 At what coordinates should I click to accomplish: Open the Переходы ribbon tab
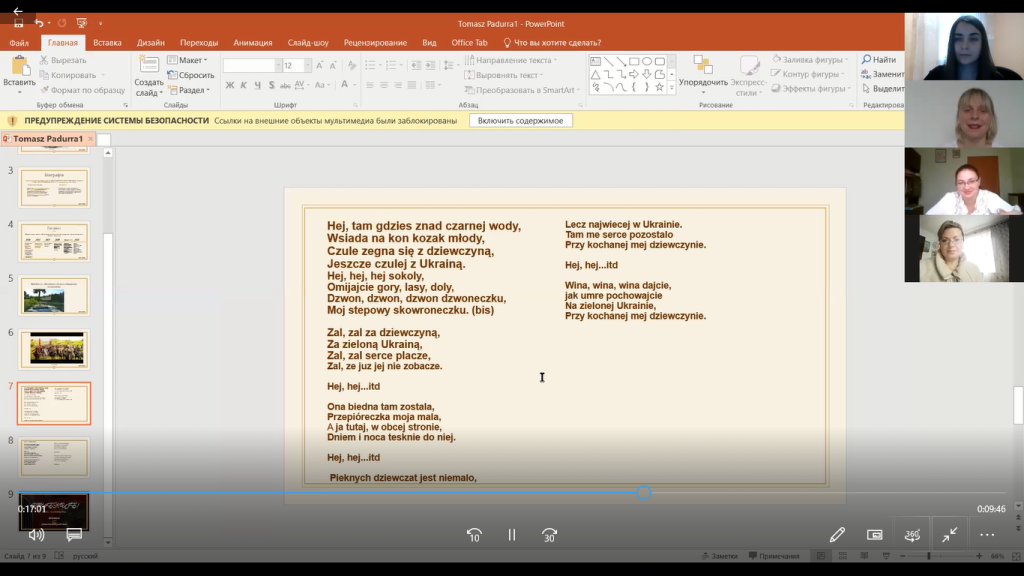click(199, 42)
